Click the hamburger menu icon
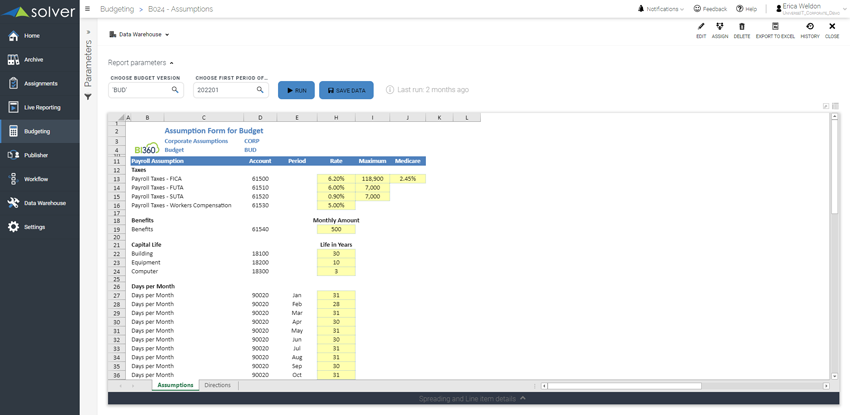The image size is (850, 415). click(x=88, y=8)
